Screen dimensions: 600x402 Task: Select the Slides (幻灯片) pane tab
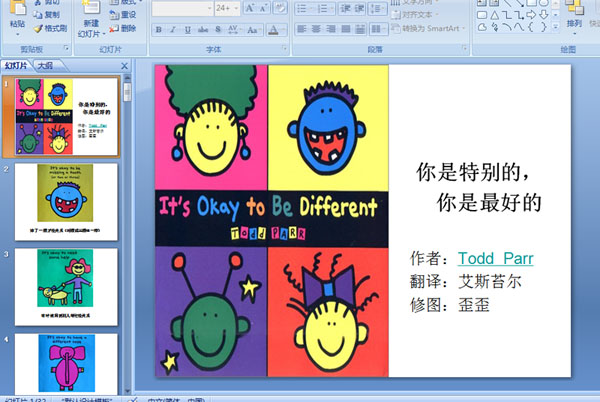[16, 66]
